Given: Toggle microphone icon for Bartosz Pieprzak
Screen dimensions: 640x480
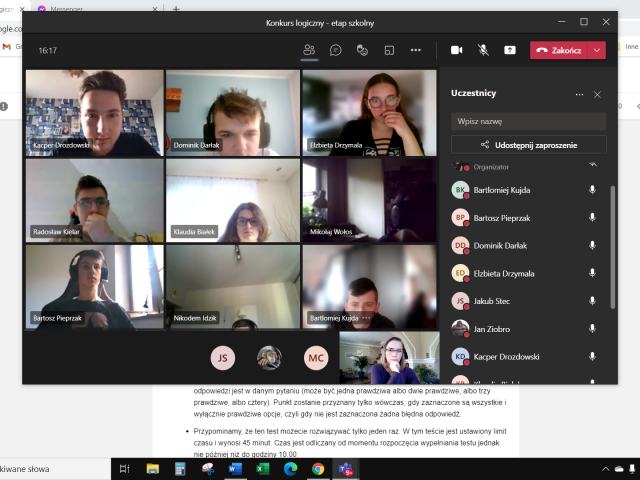Looking at the screenshot, I should [592, 218].
